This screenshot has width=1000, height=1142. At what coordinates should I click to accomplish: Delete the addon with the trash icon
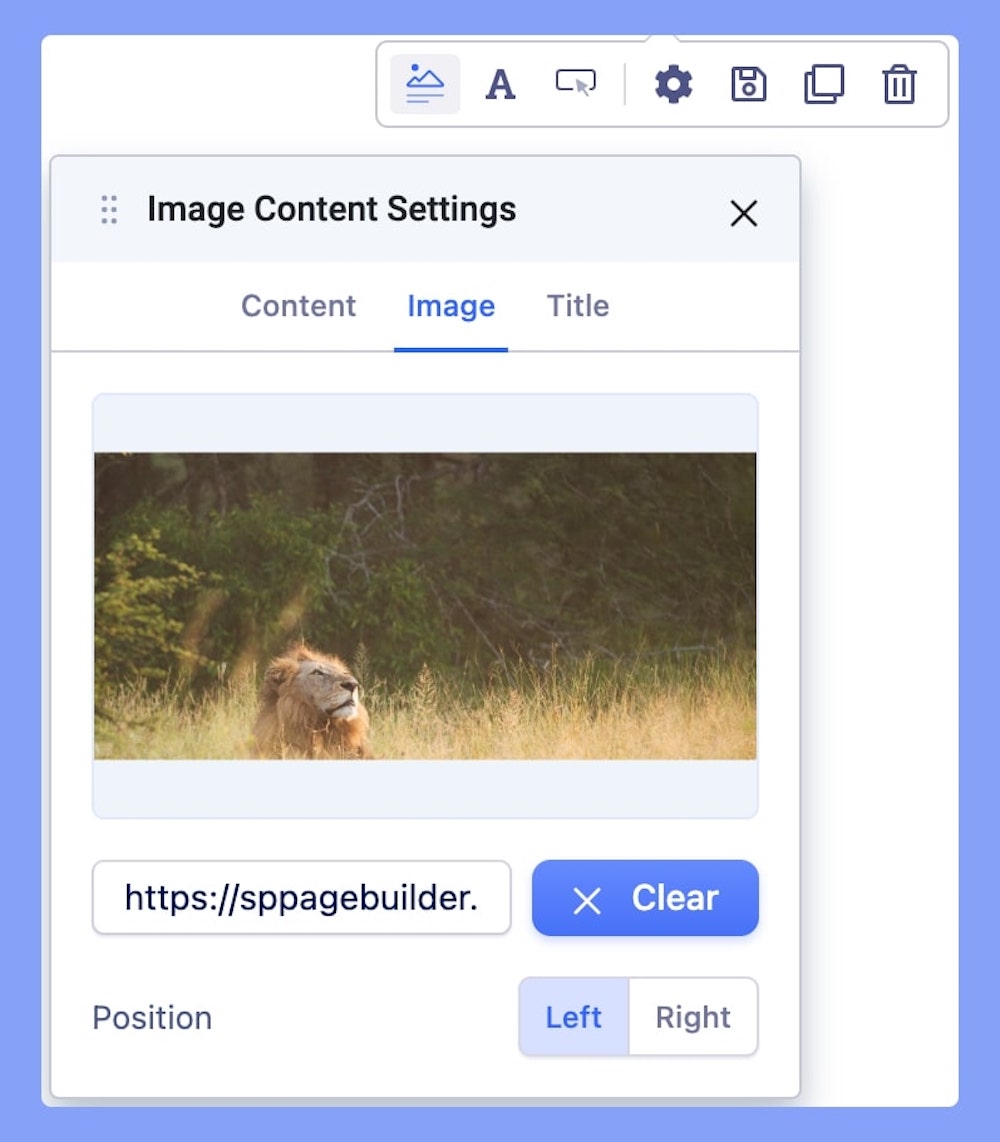899,85
